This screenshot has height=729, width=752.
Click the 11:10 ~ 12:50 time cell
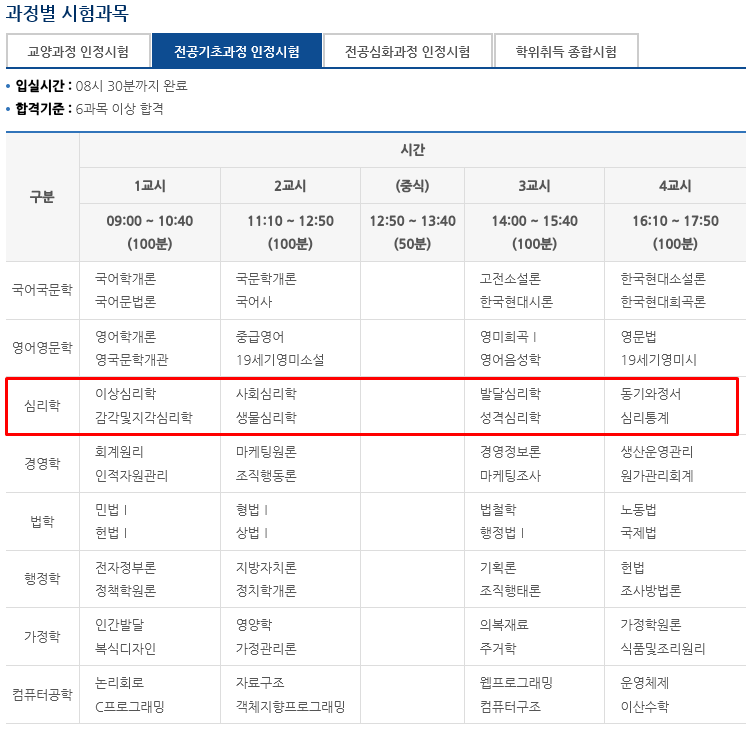click(290, 232)
